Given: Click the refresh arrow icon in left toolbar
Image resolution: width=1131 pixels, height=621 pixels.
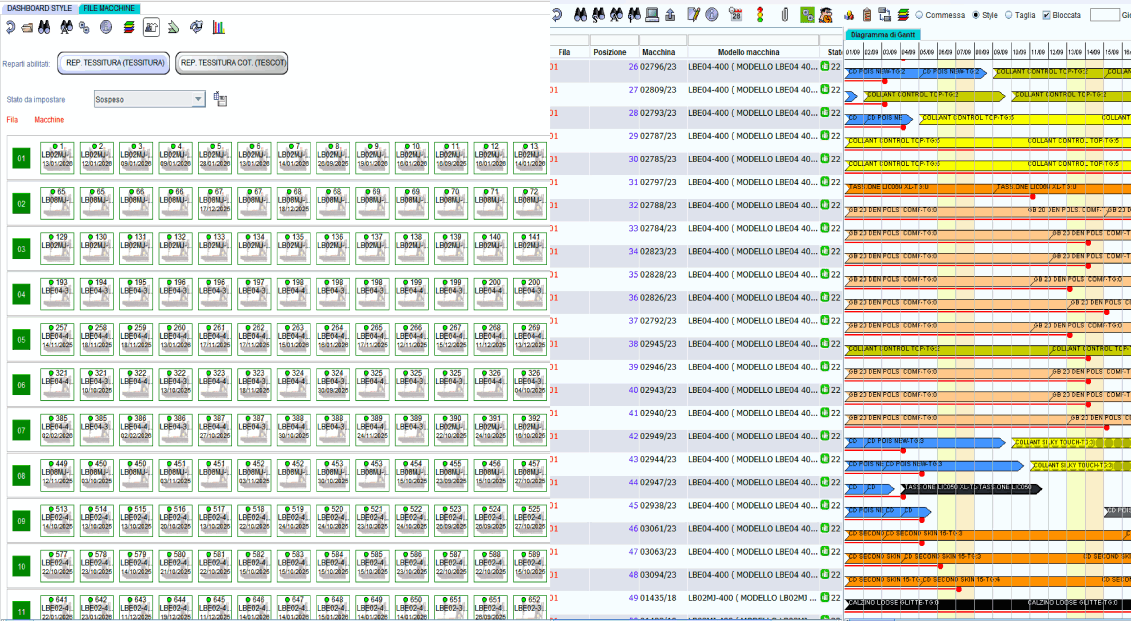Looking at the screenshot, I should (x=10, y=27).
